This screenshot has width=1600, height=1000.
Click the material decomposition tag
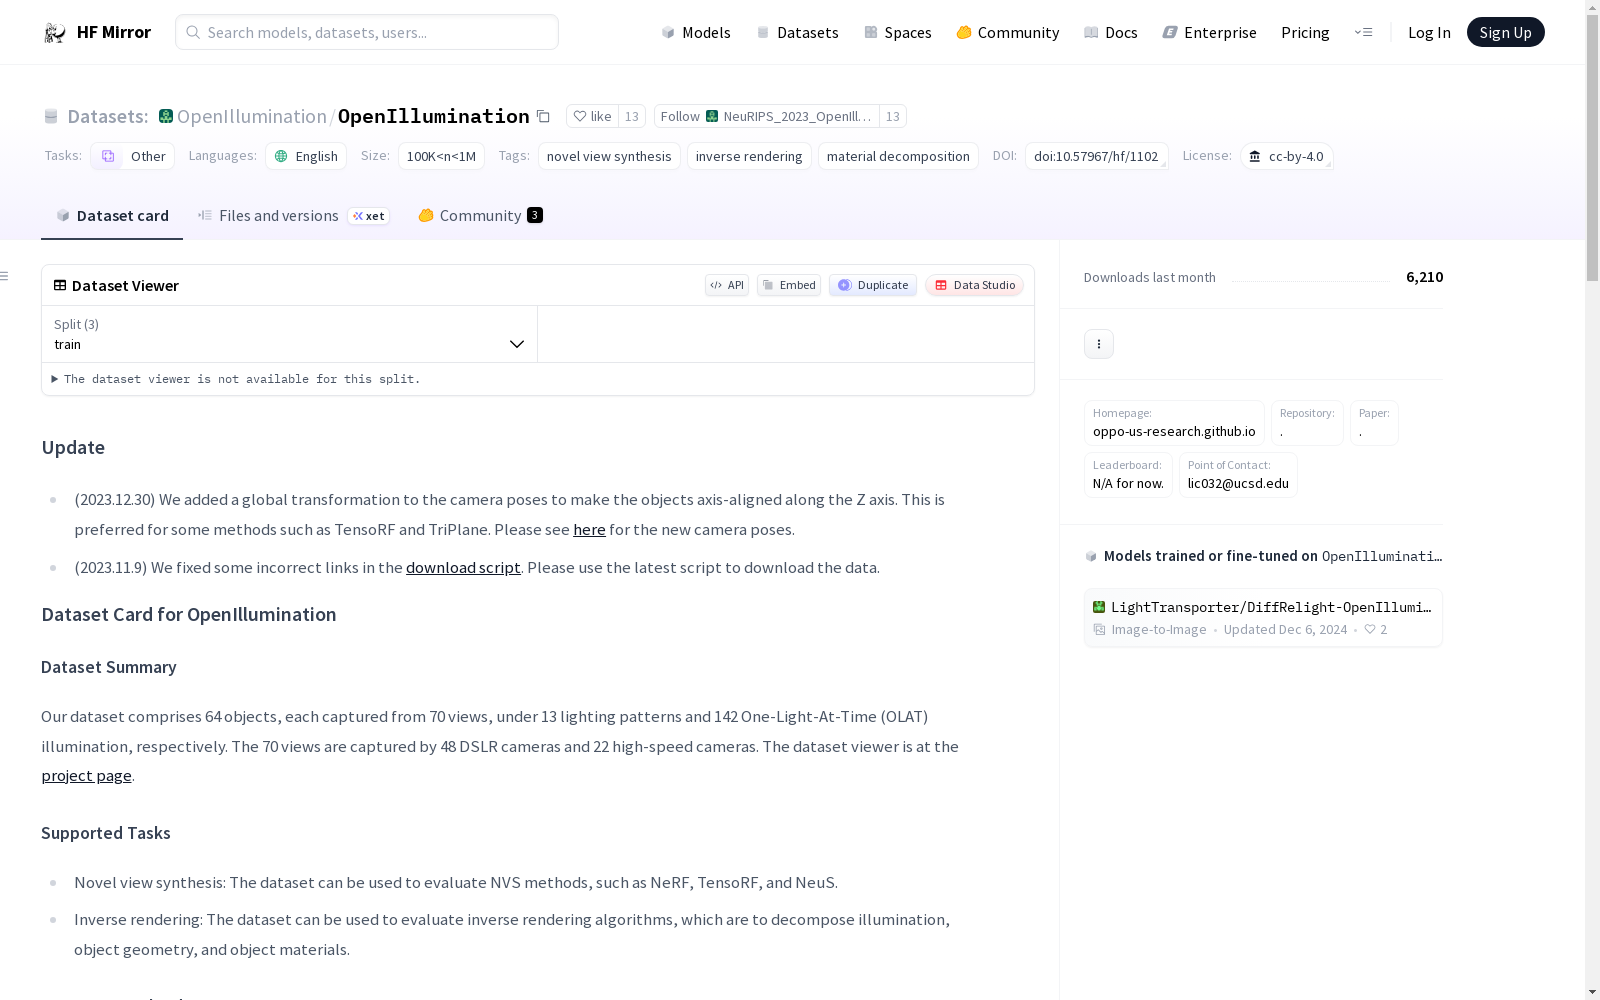(898, 156)
